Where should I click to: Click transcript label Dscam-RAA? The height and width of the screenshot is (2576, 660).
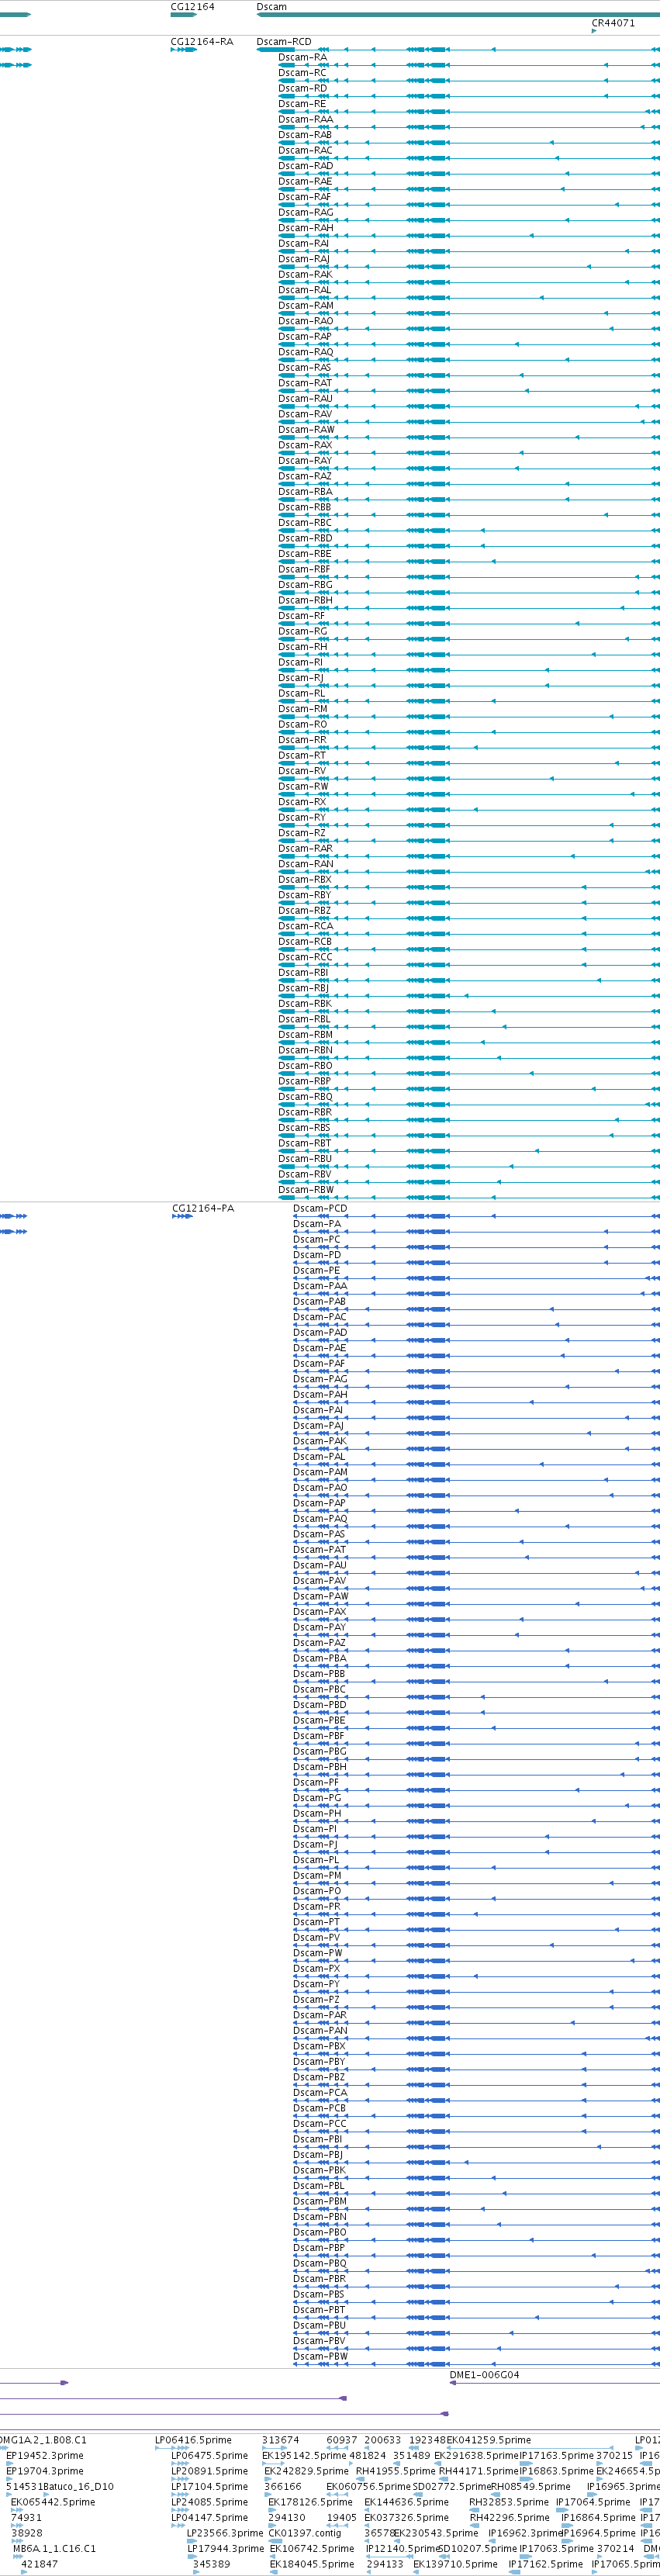click(305, 119)
